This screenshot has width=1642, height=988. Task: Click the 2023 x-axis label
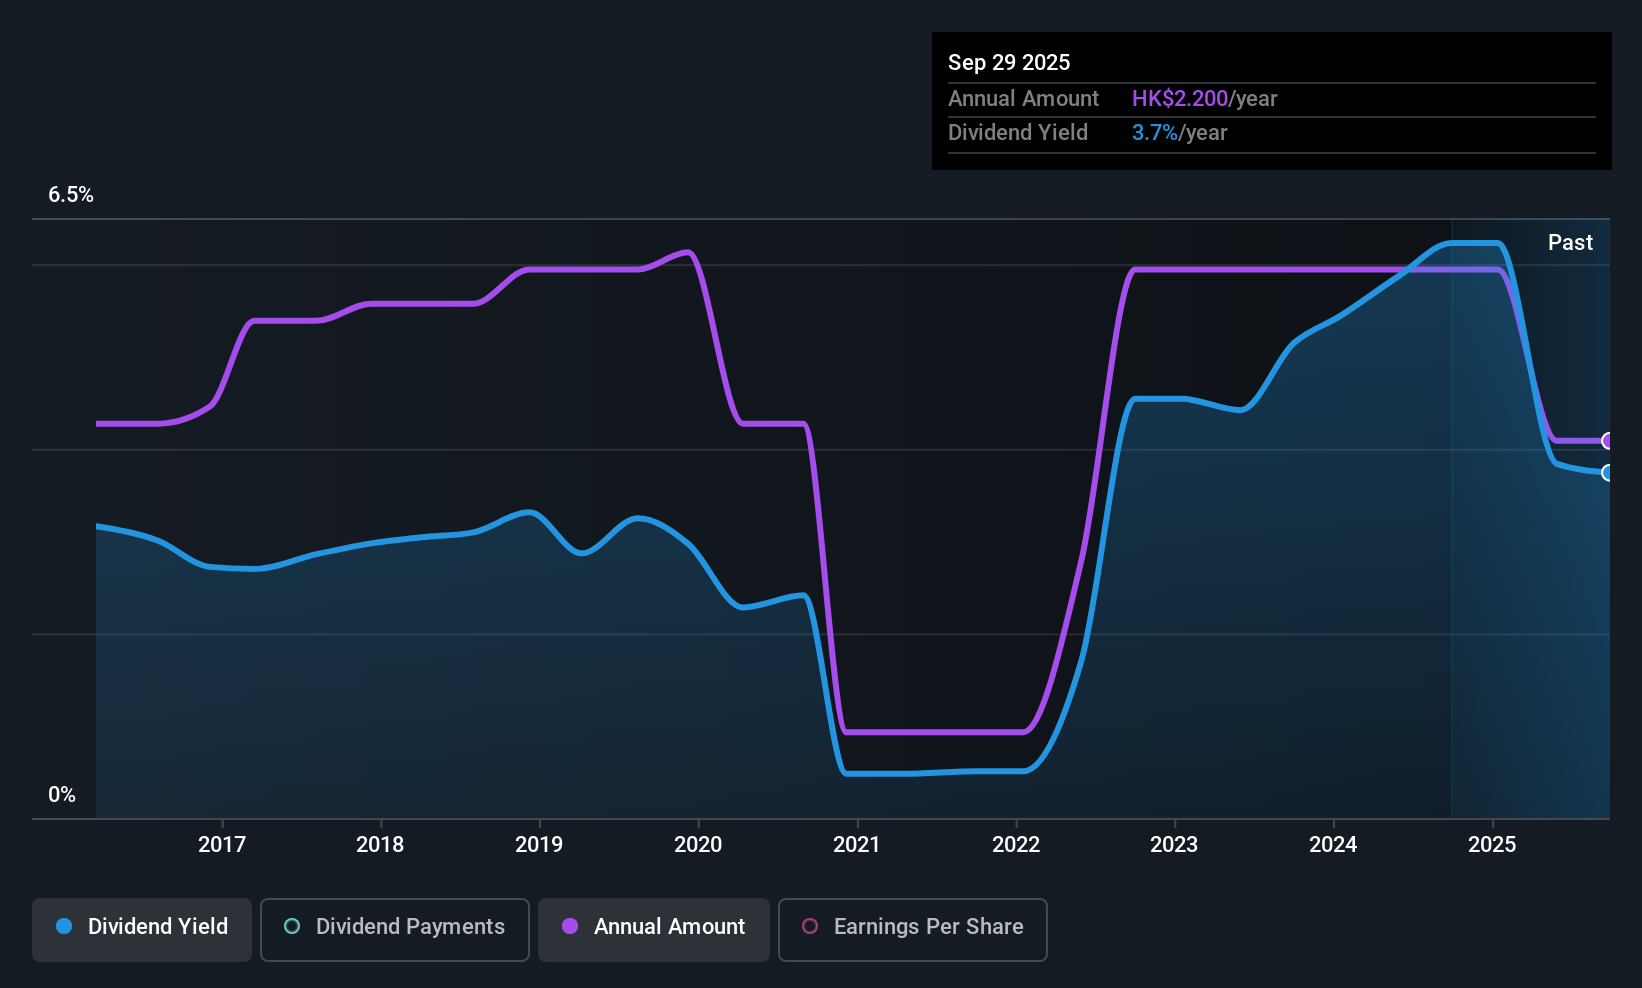point(1174,845)
